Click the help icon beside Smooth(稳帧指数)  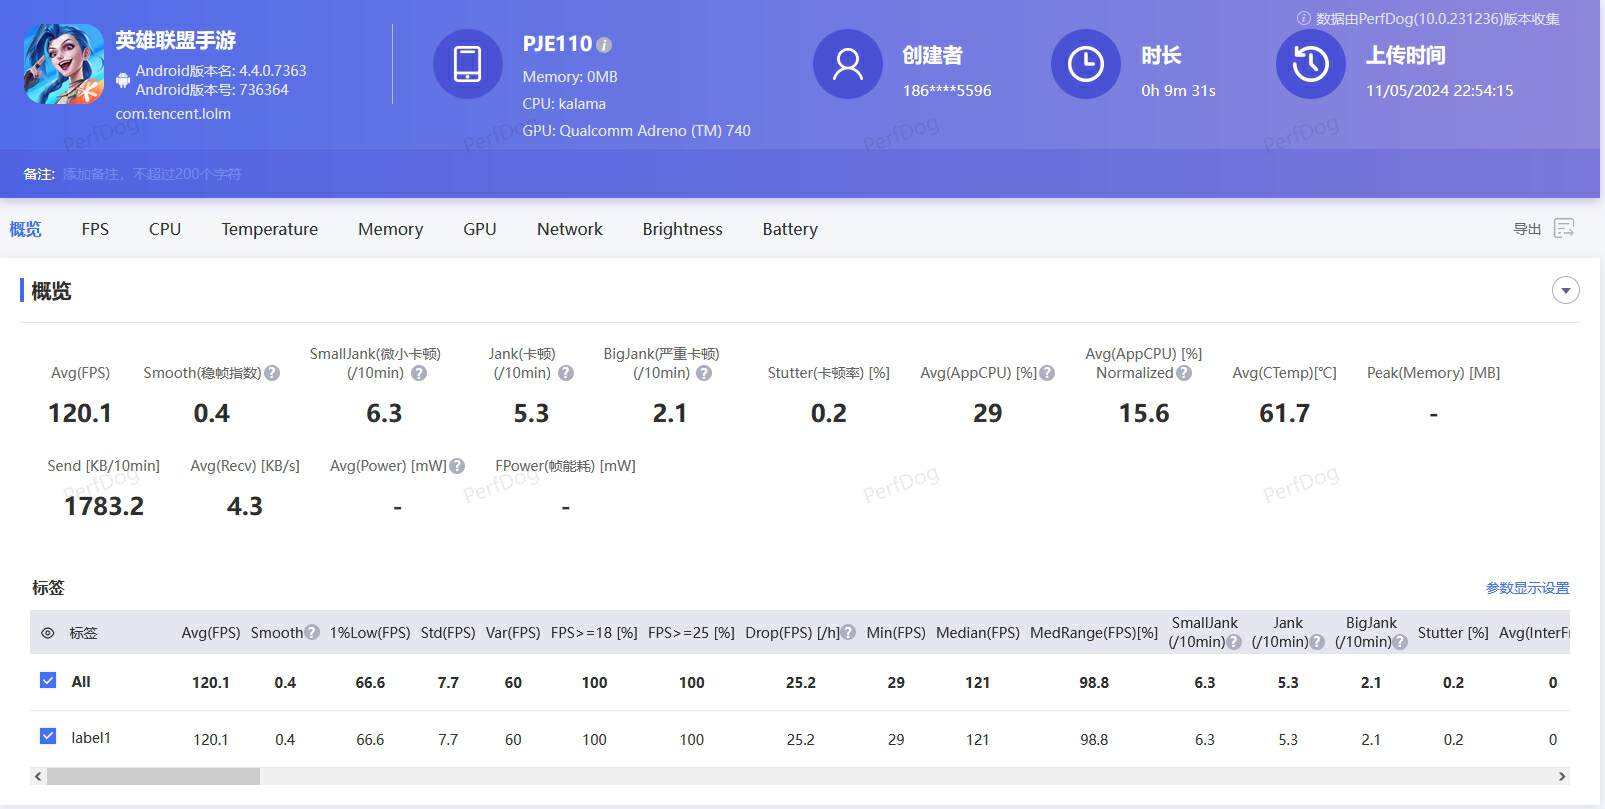click(x=272, y=373)
